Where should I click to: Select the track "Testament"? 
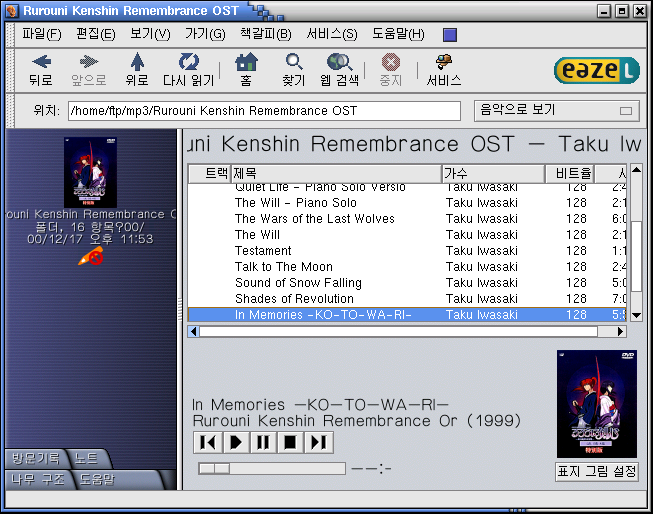(x=407, y=251)
